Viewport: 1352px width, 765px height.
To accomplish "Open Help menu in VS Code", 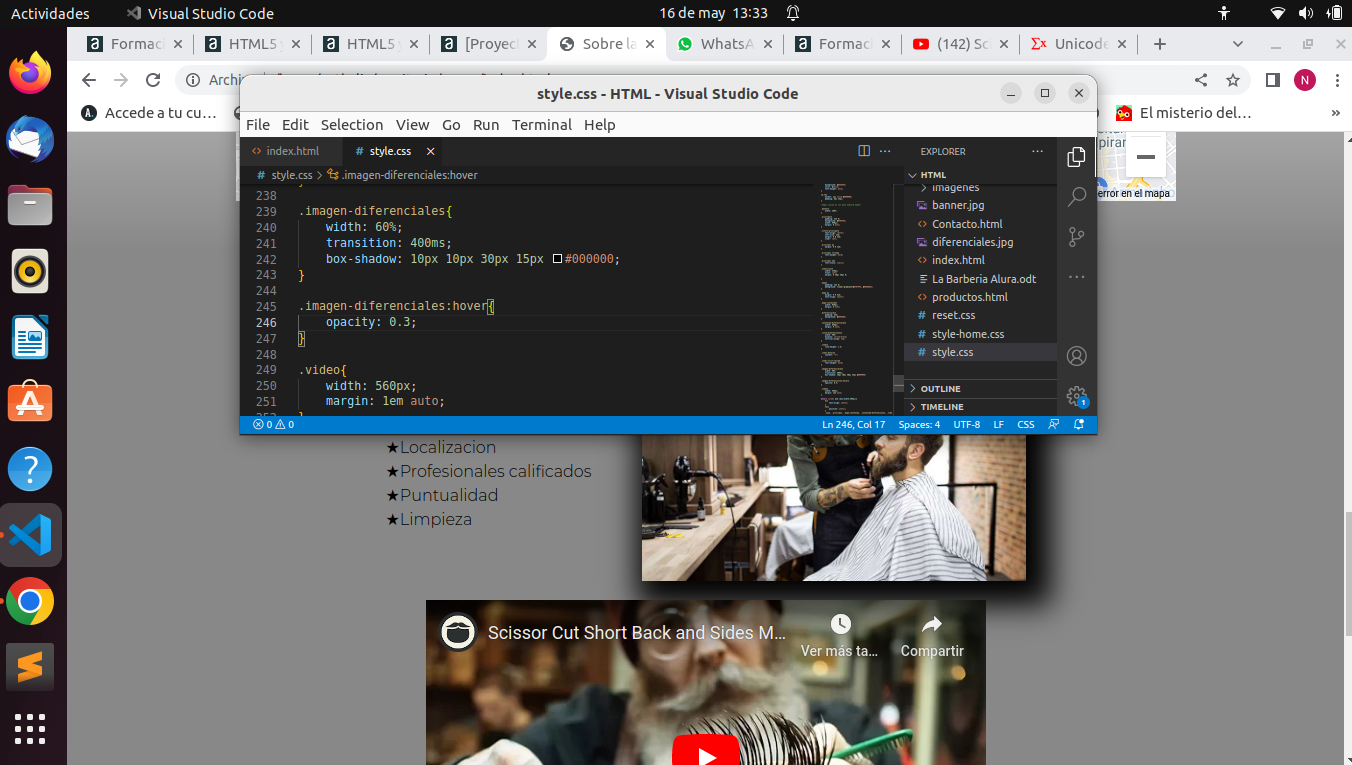I will pos(600,125).
